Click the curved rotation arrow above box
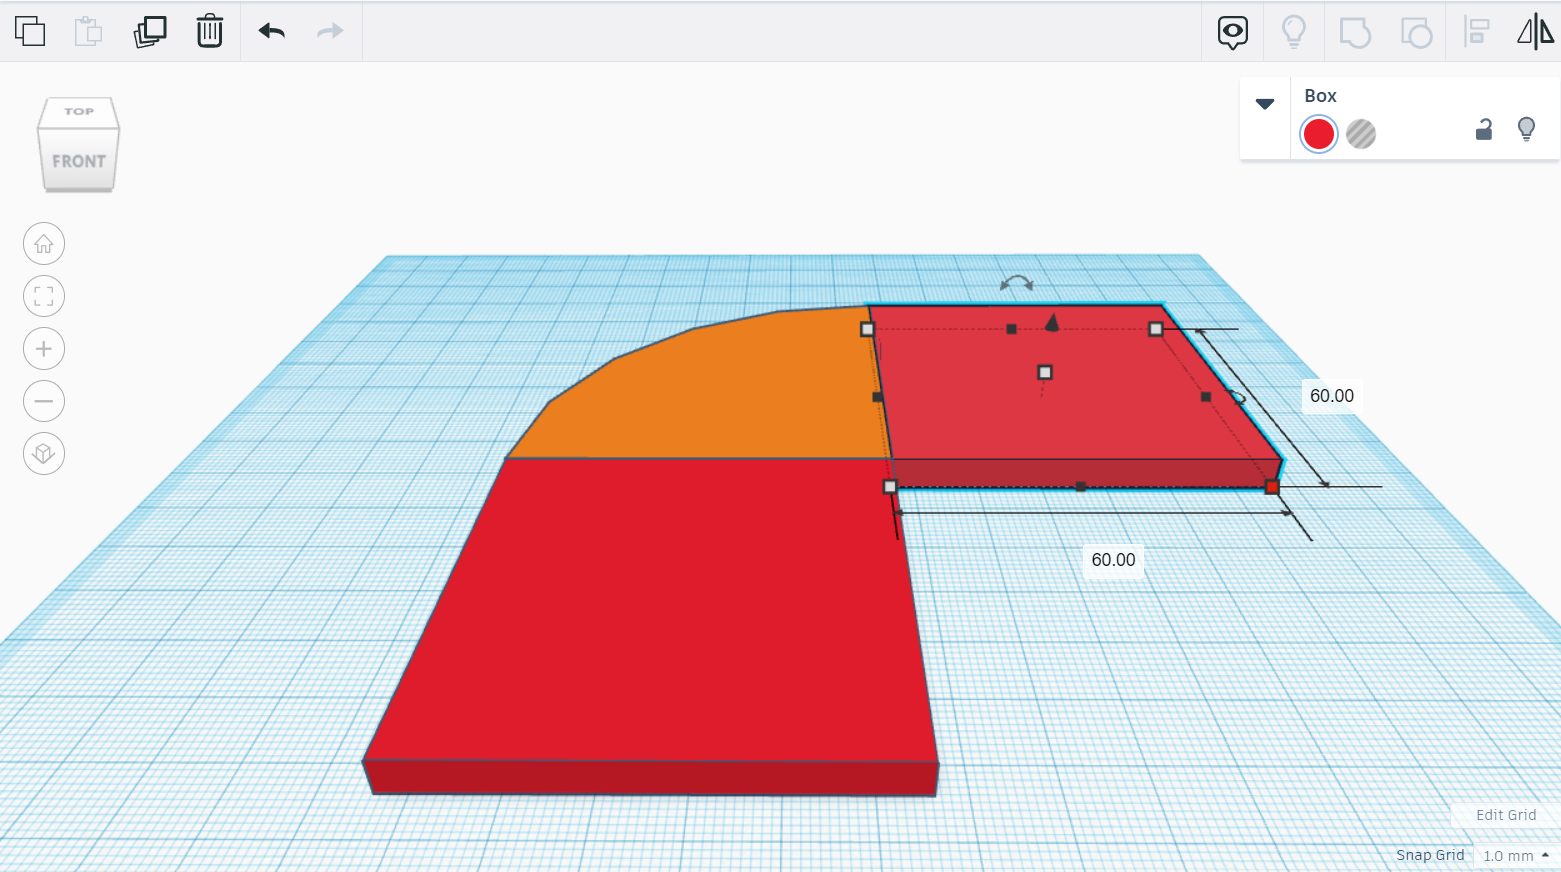Viewport: 1561px width, 872px height. pyautogui.click(x=1017, y=283)
